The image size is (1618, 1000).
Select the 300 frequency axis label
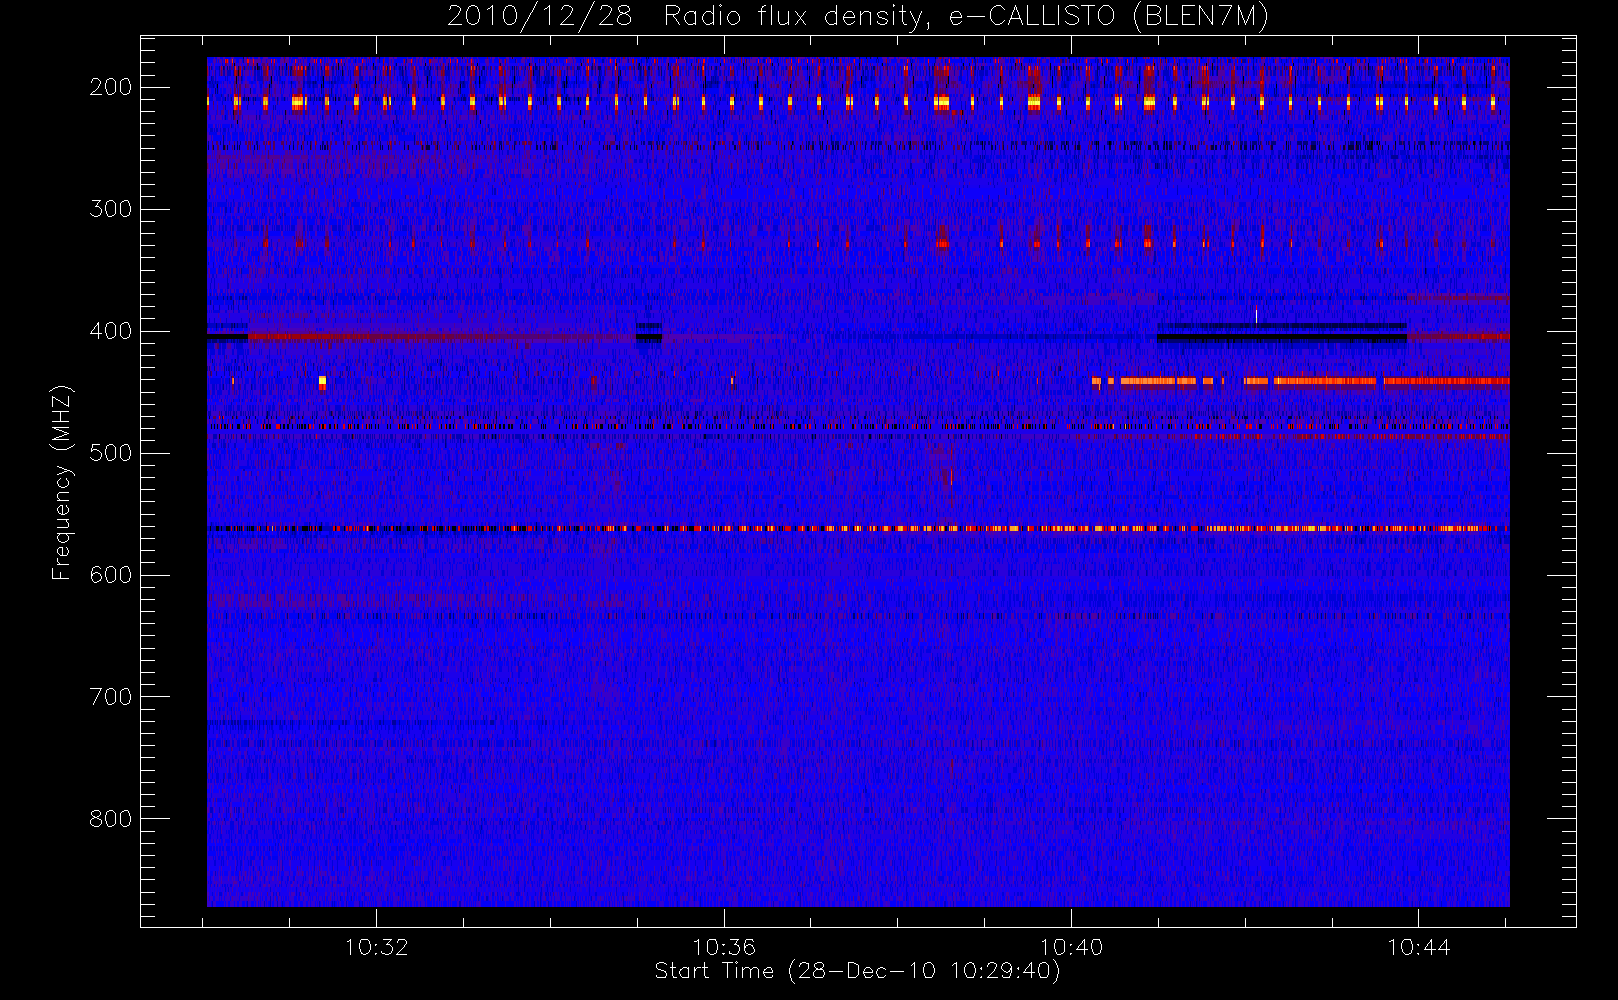(x=110, y=209)
